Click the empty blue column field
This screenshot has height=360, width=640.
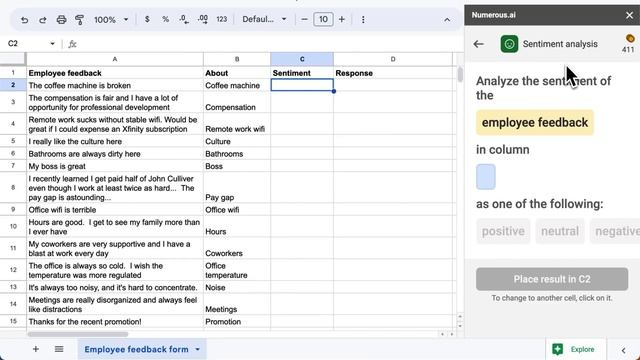tap(486, 177)
